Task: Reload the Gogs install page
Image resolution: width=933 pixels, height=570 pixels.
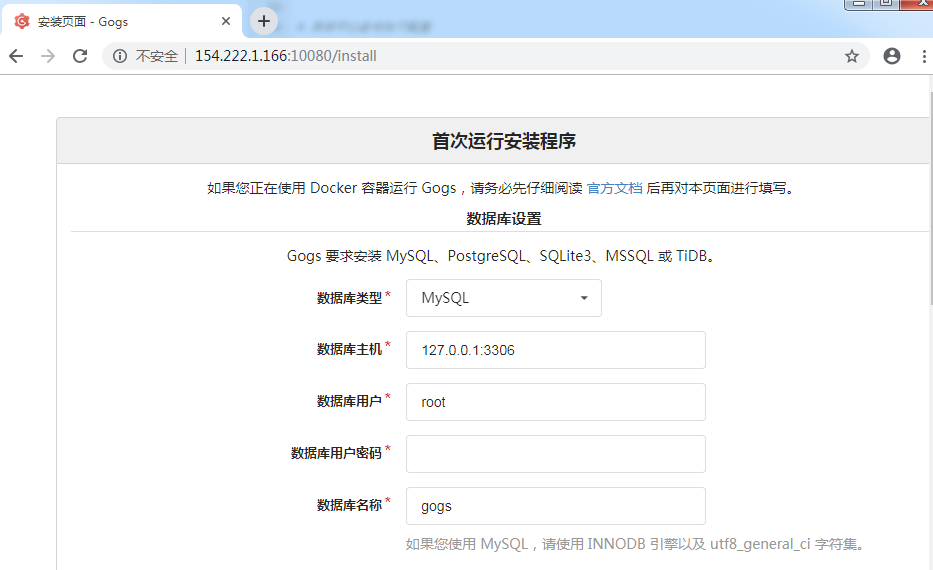Action: pos(80,56)
